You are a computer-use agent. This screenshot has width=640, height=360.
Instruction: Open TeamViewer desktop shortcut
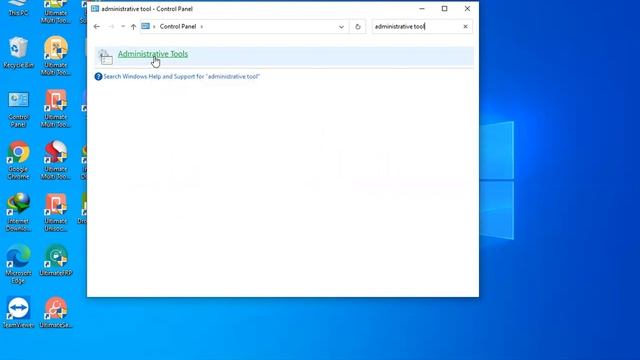[x=18, y=312]
